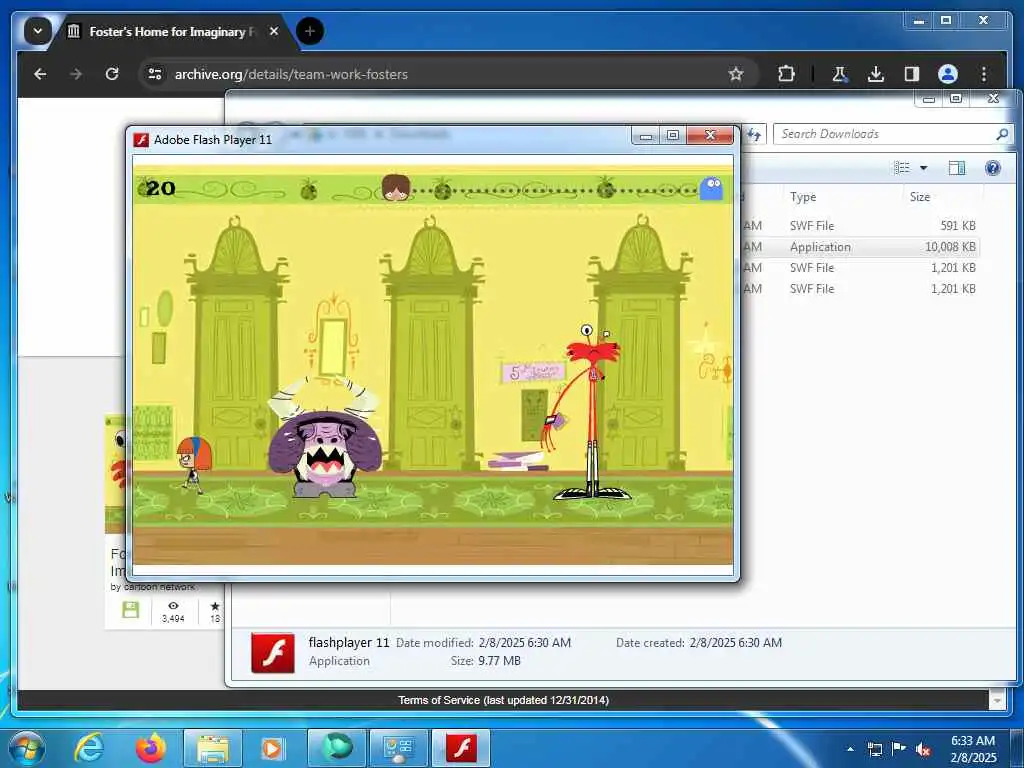The height and width of the screenshot is (768, 1024).
Task: Open a new Chrome tab
Action: pos(310,31)
